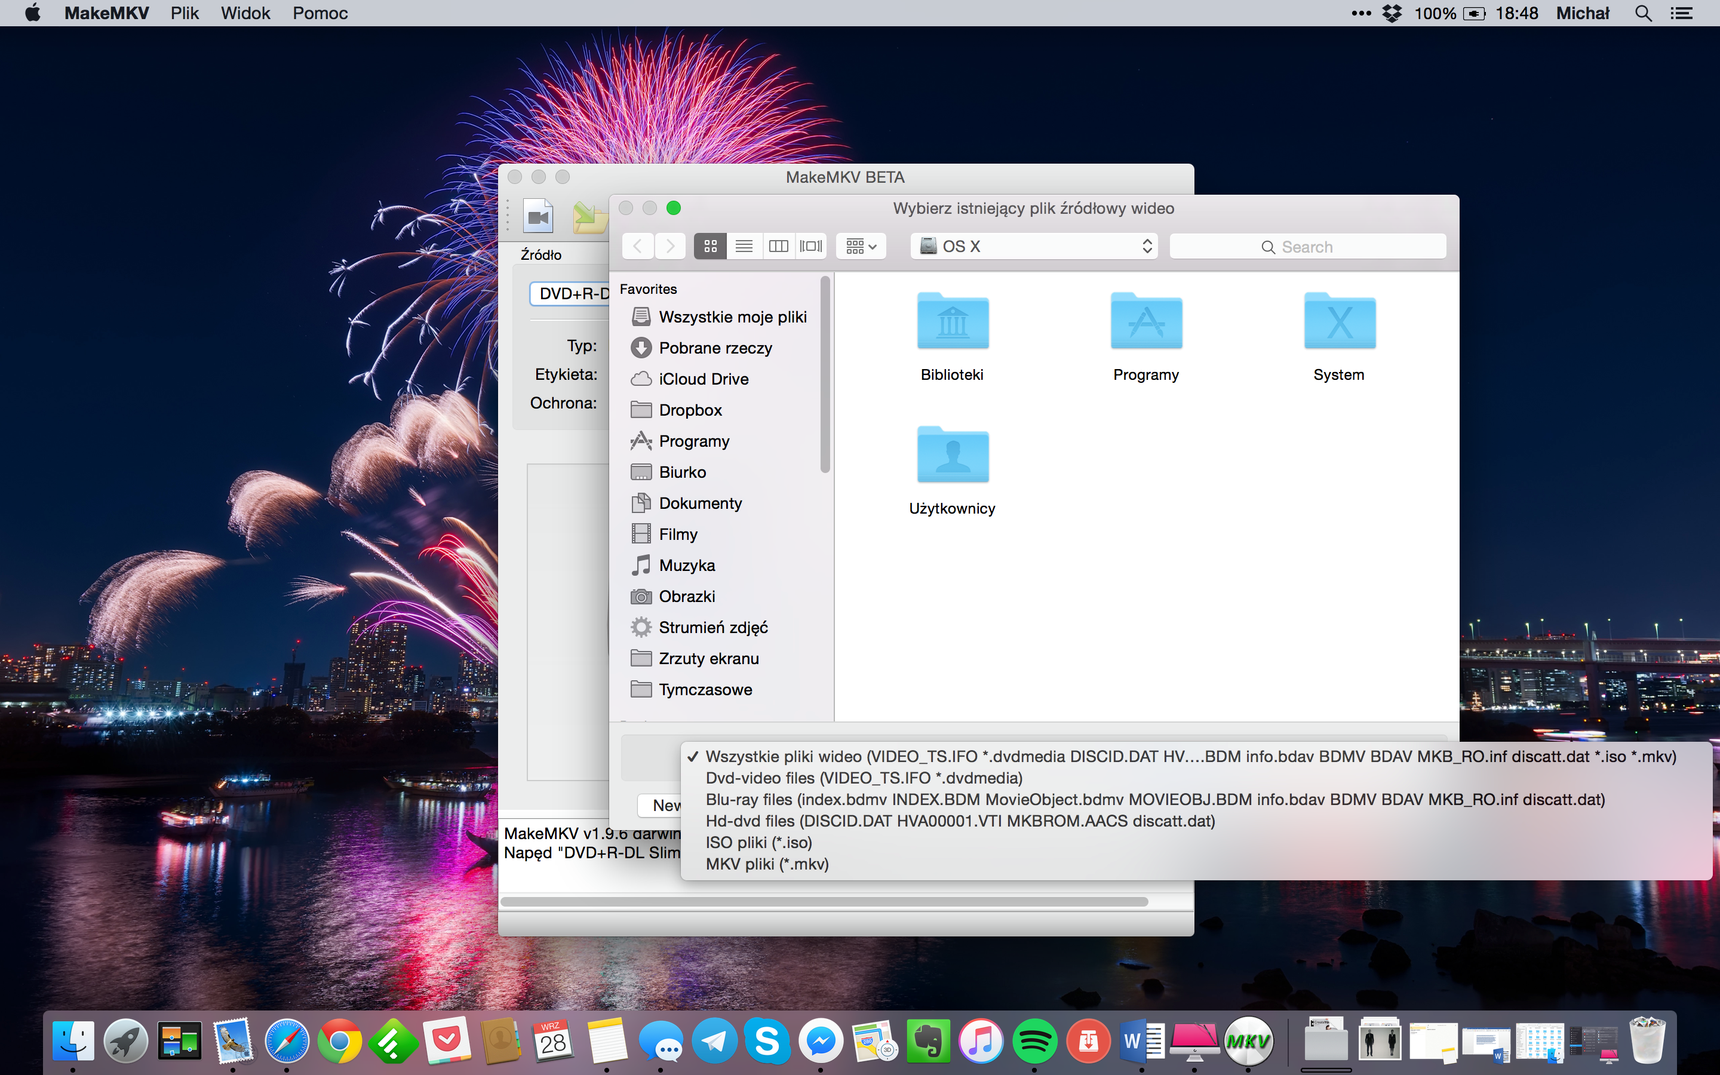This screenshot has width=1720, height=1075.
Task: Open the Apple menu
Action: 32,13
